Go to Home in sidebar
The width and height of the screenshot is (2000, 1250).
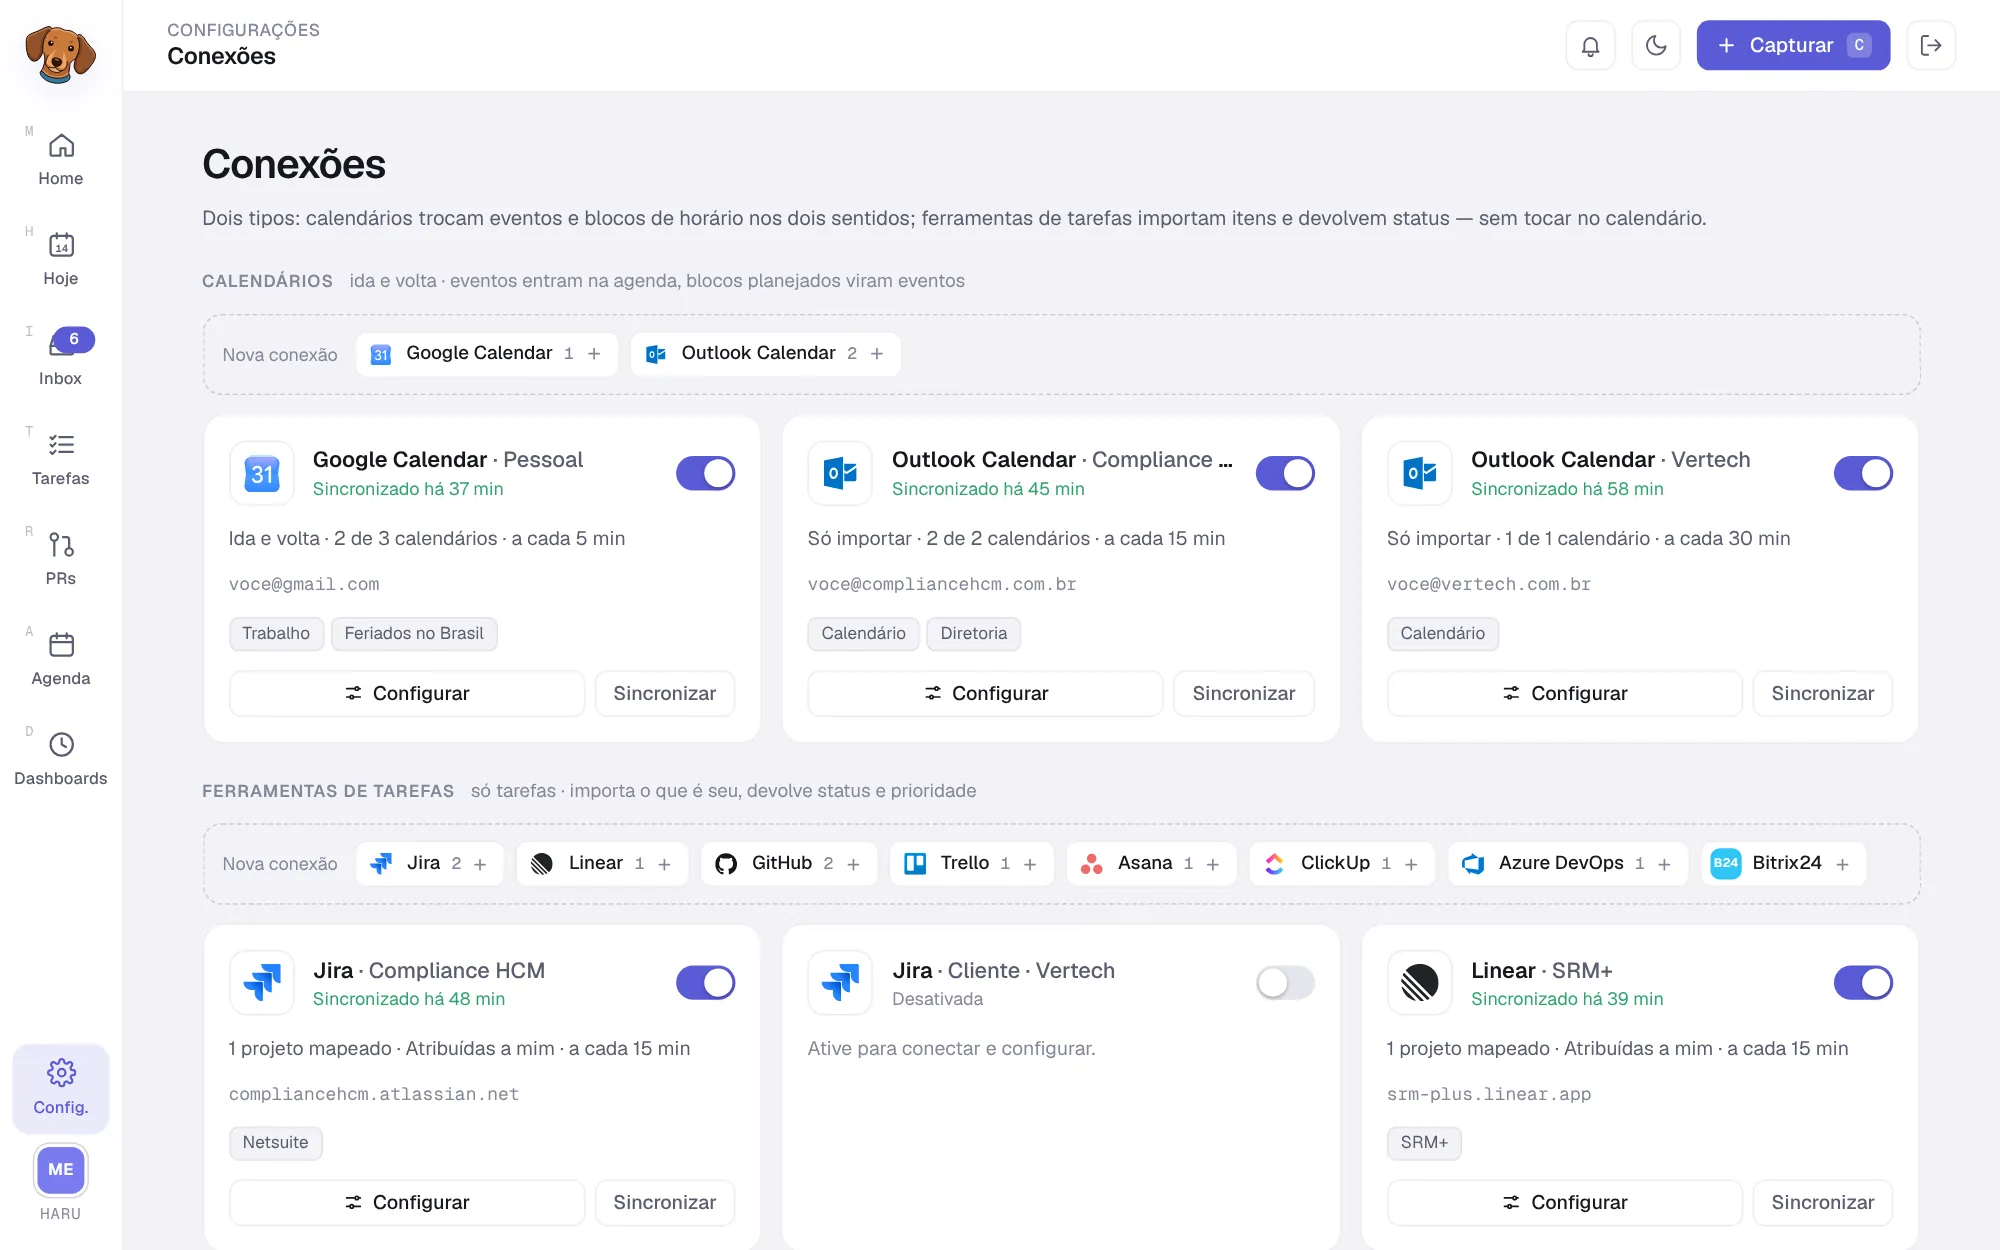click(61, 160)
